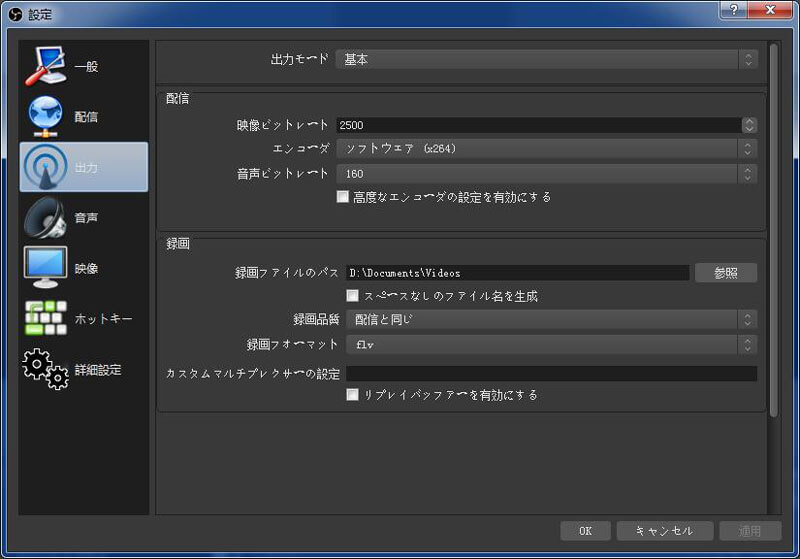Click the カスタムマルチプレクサーの設定 field
The height and width of the screenshot is (559, 800).
coord(552,373)
